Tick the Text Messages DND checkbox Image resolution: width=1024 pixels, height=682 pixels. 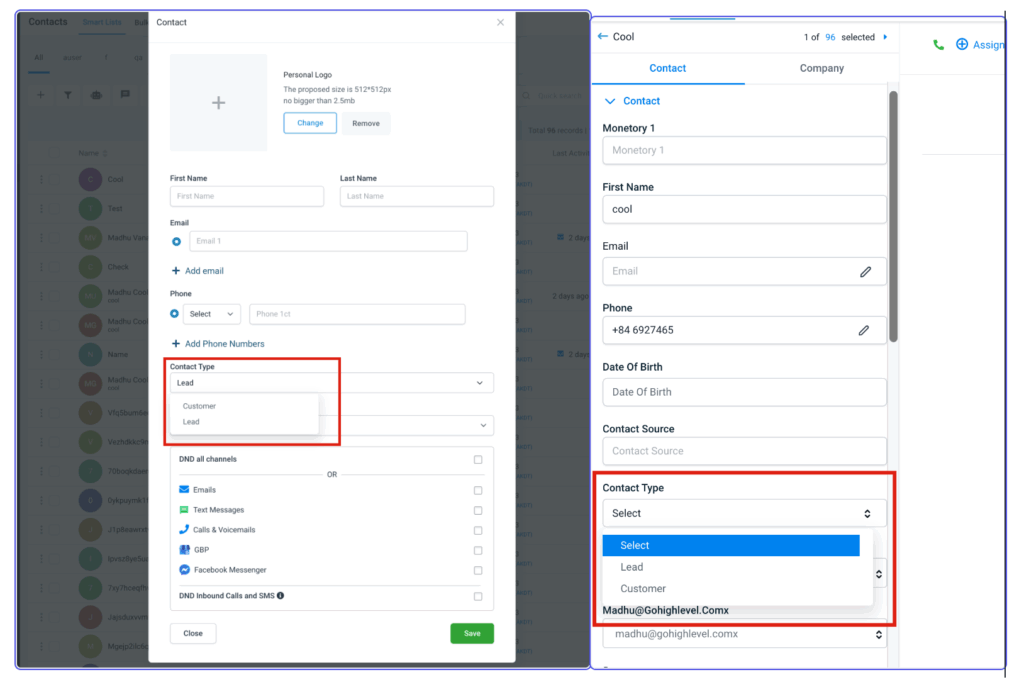click(x=478, y=510)
